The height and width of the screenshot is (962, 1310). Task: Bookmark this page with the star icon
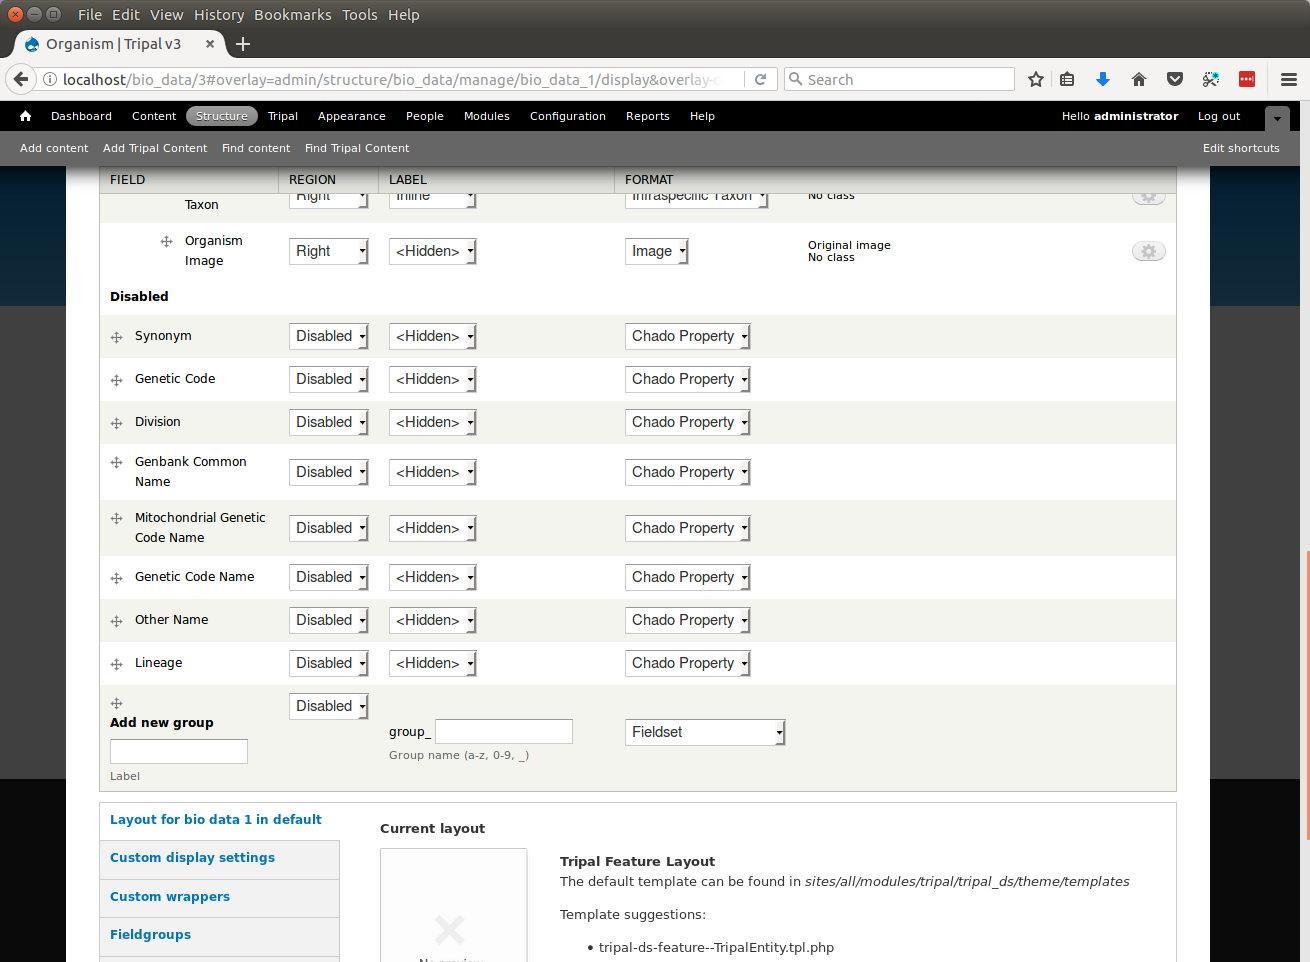1036,79
